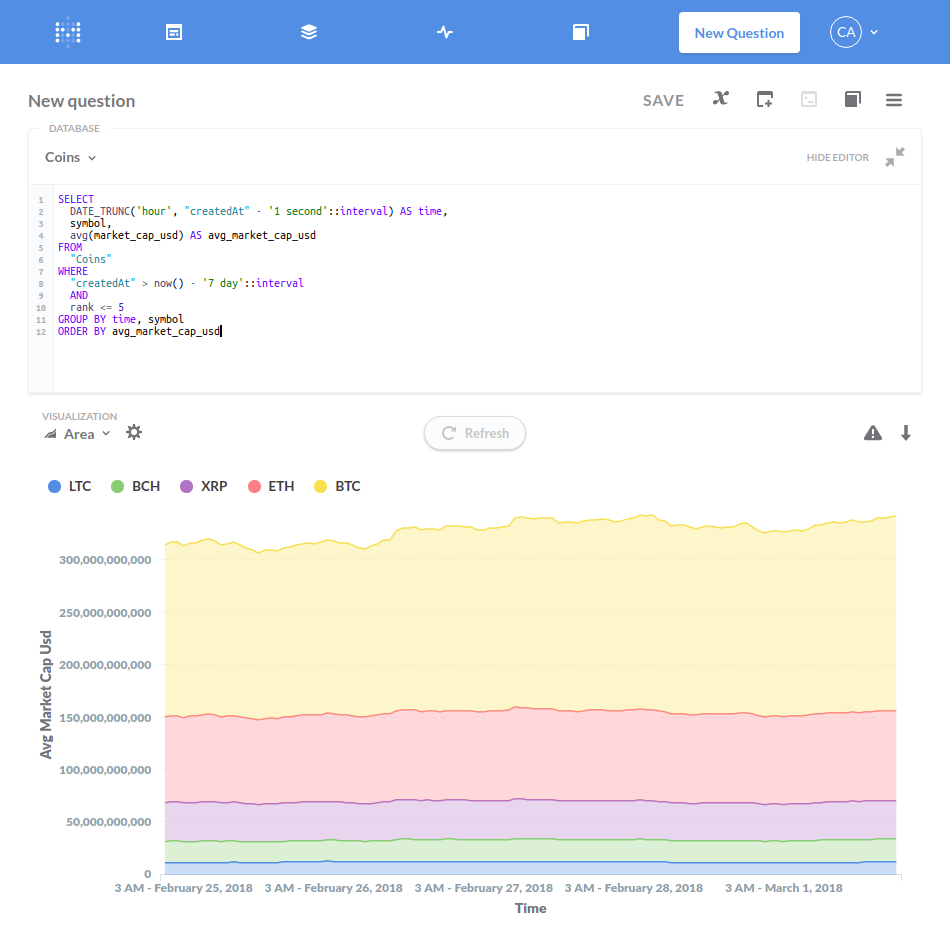Expand the Coins database dropdown
This screenshot has height=943, width=950.
click(x=71, y=157)
